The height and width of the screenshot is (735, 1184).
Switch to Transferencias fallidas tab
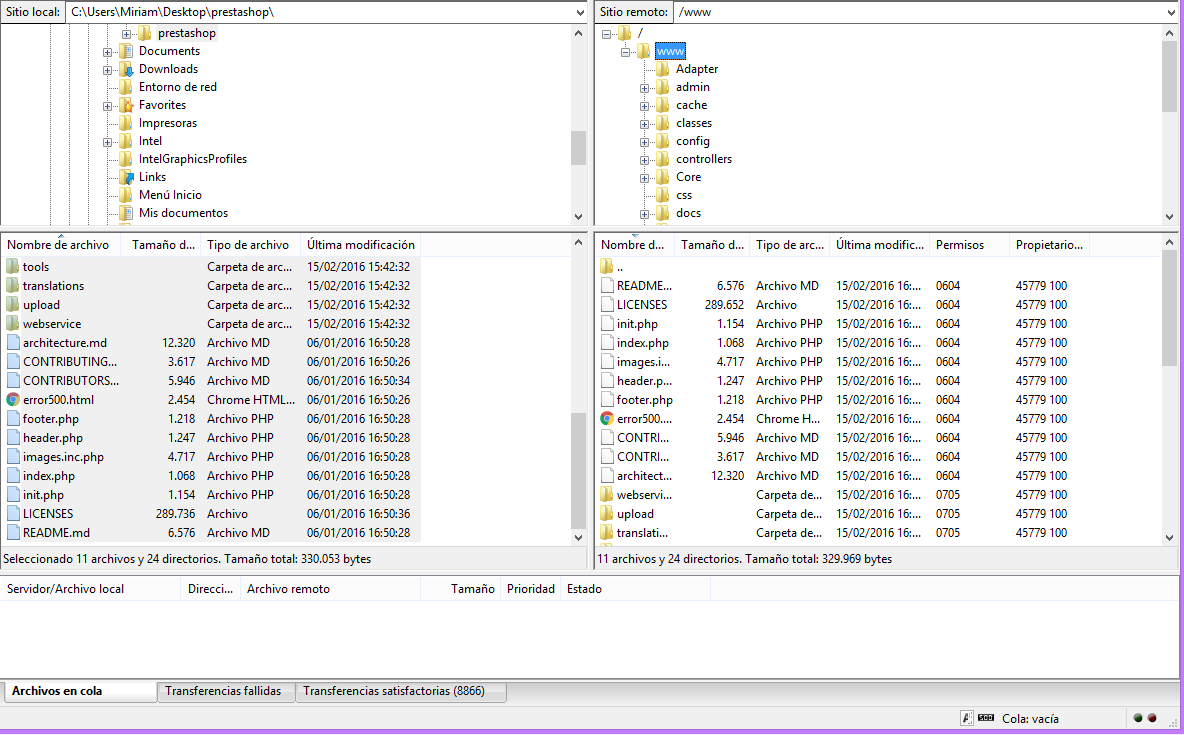pyautogui.click(x=224, y=691)
